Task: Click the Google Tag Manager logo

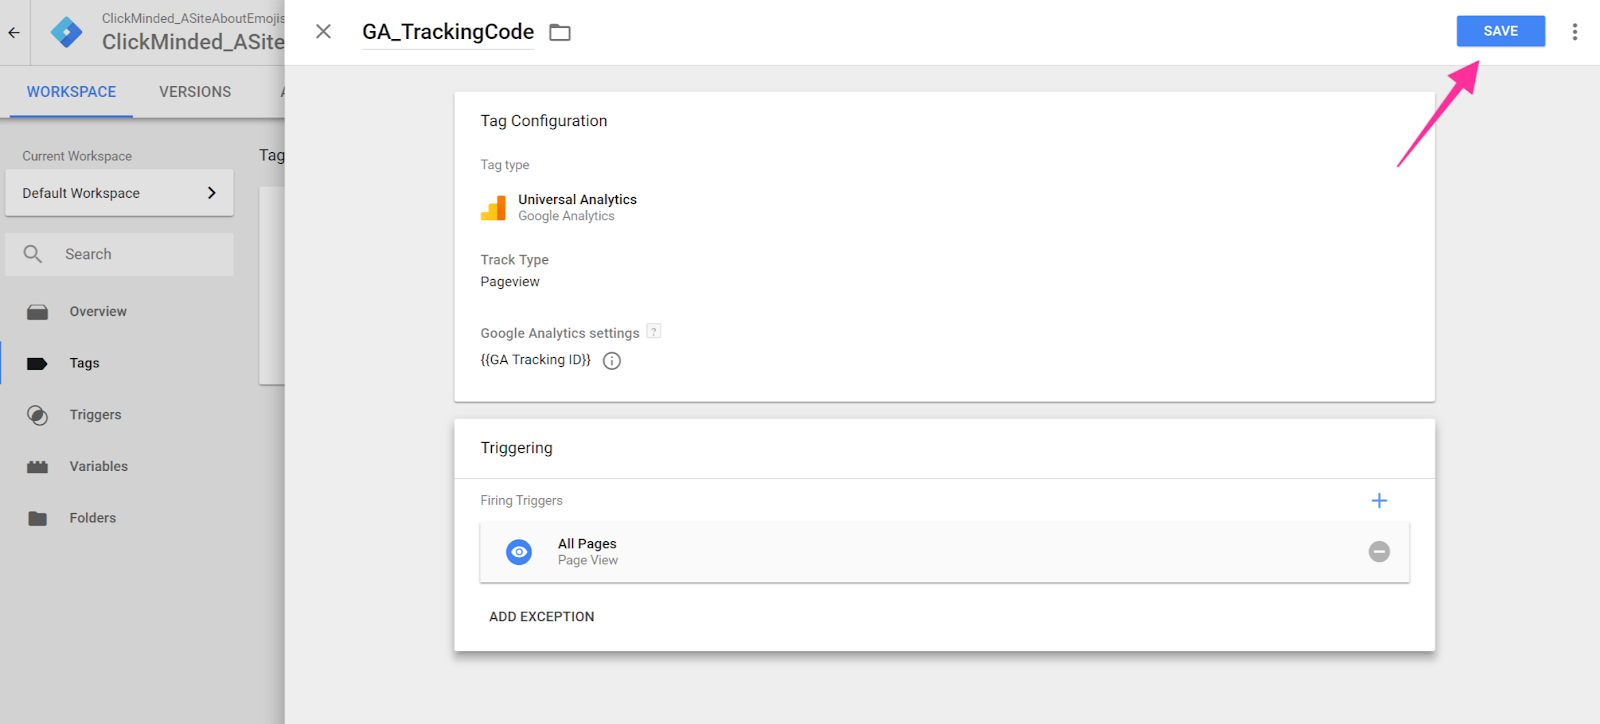Action: pyautogui.click(x=66, y=32)
